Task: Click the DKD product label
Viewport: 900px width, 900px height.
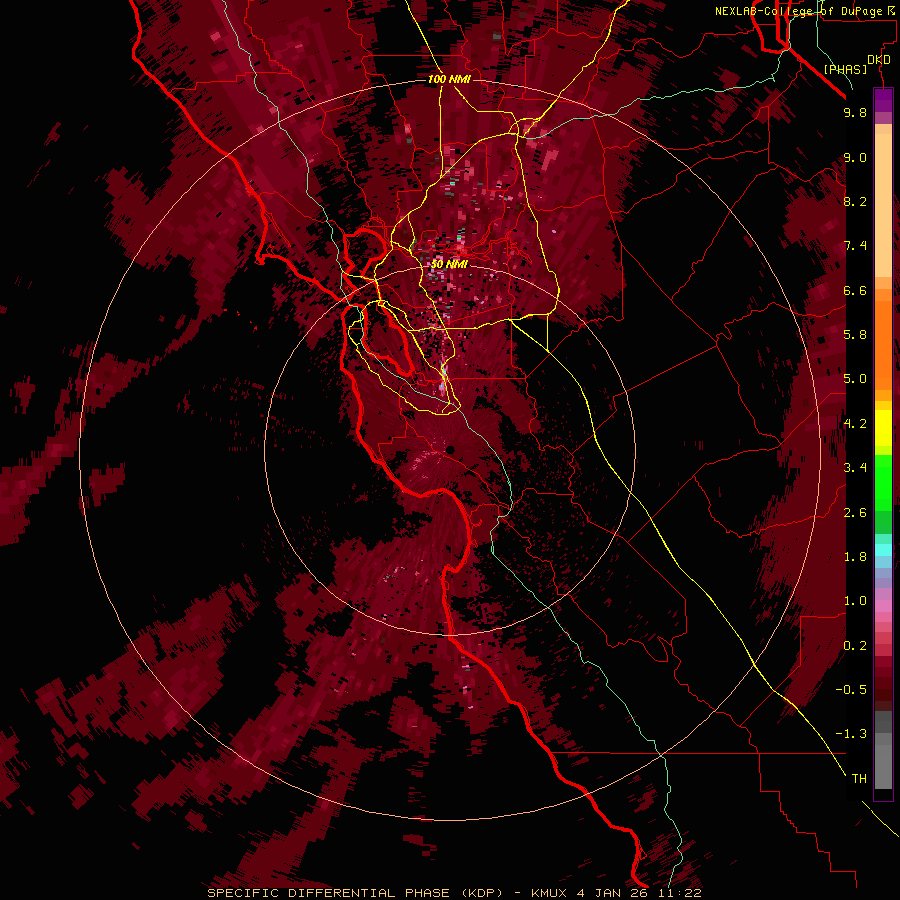Action: (x=879, y=60)
